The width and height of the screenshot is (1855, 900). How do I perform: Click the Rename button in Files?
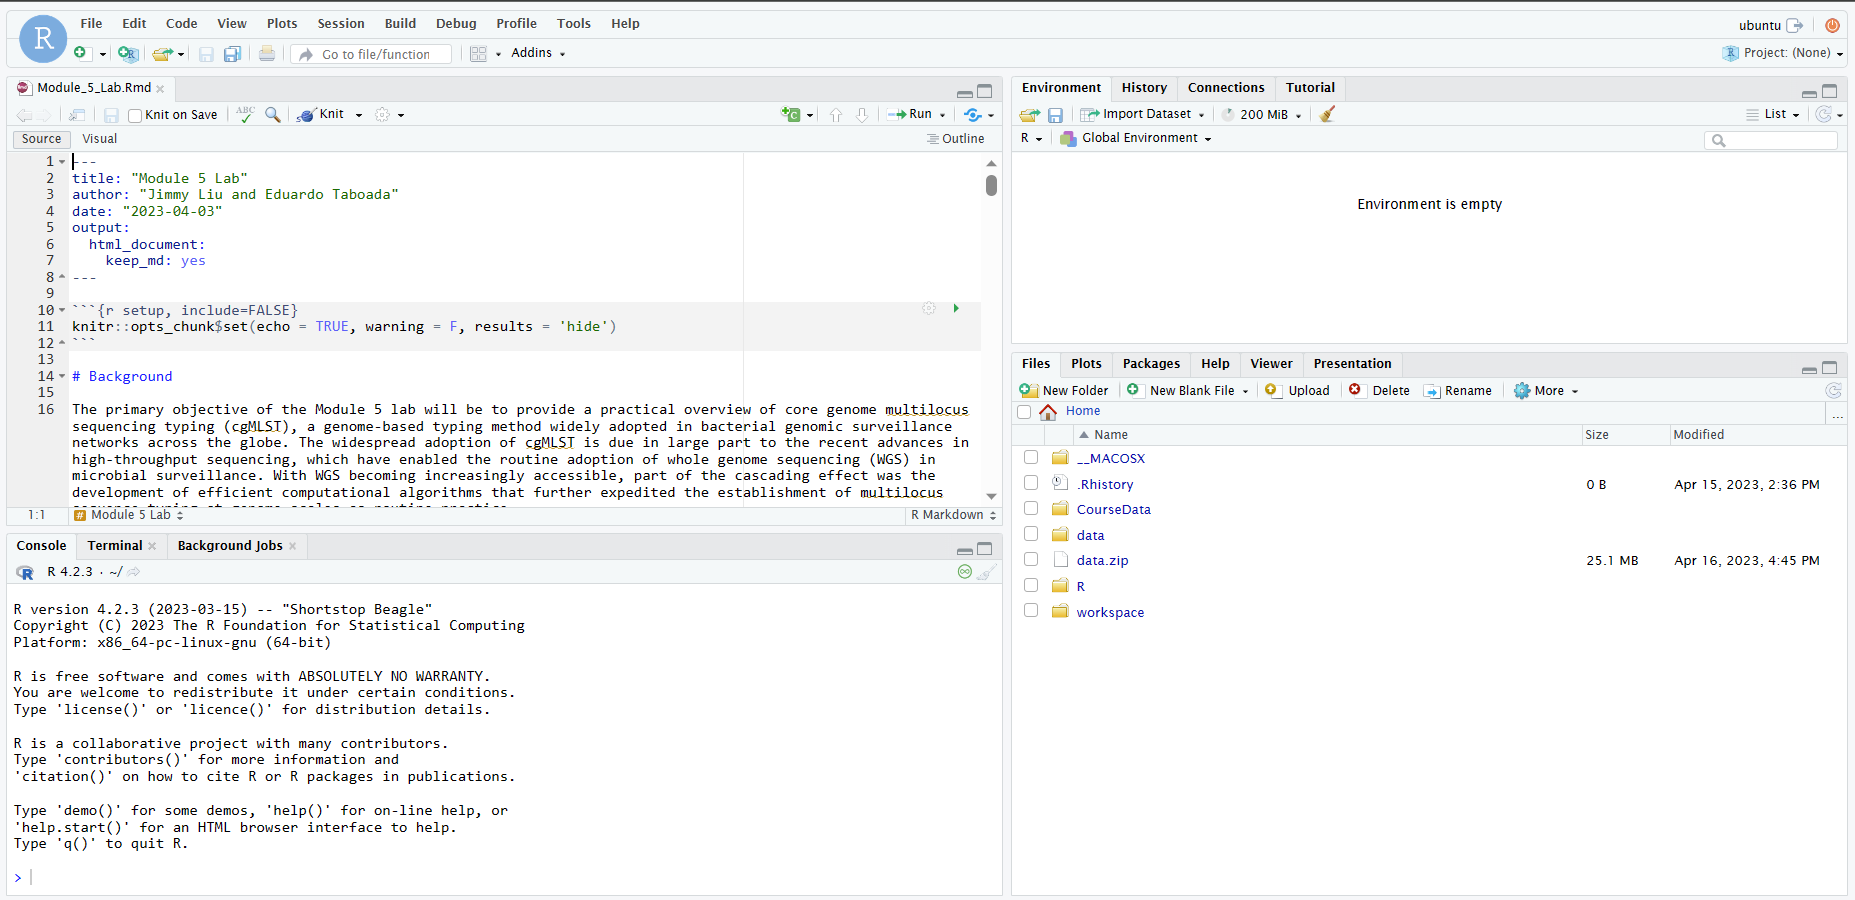pos(1457,391)
